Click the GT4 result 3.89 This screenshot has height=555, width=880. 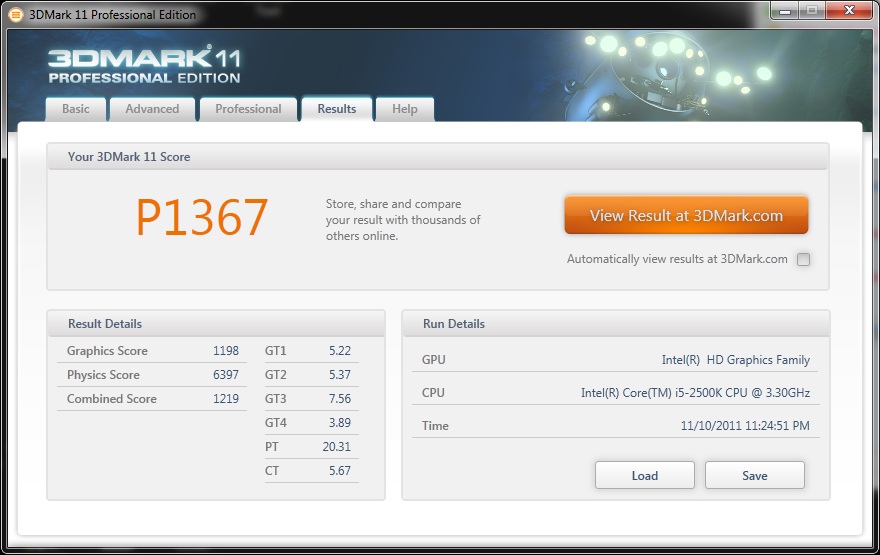click(340, 423)
